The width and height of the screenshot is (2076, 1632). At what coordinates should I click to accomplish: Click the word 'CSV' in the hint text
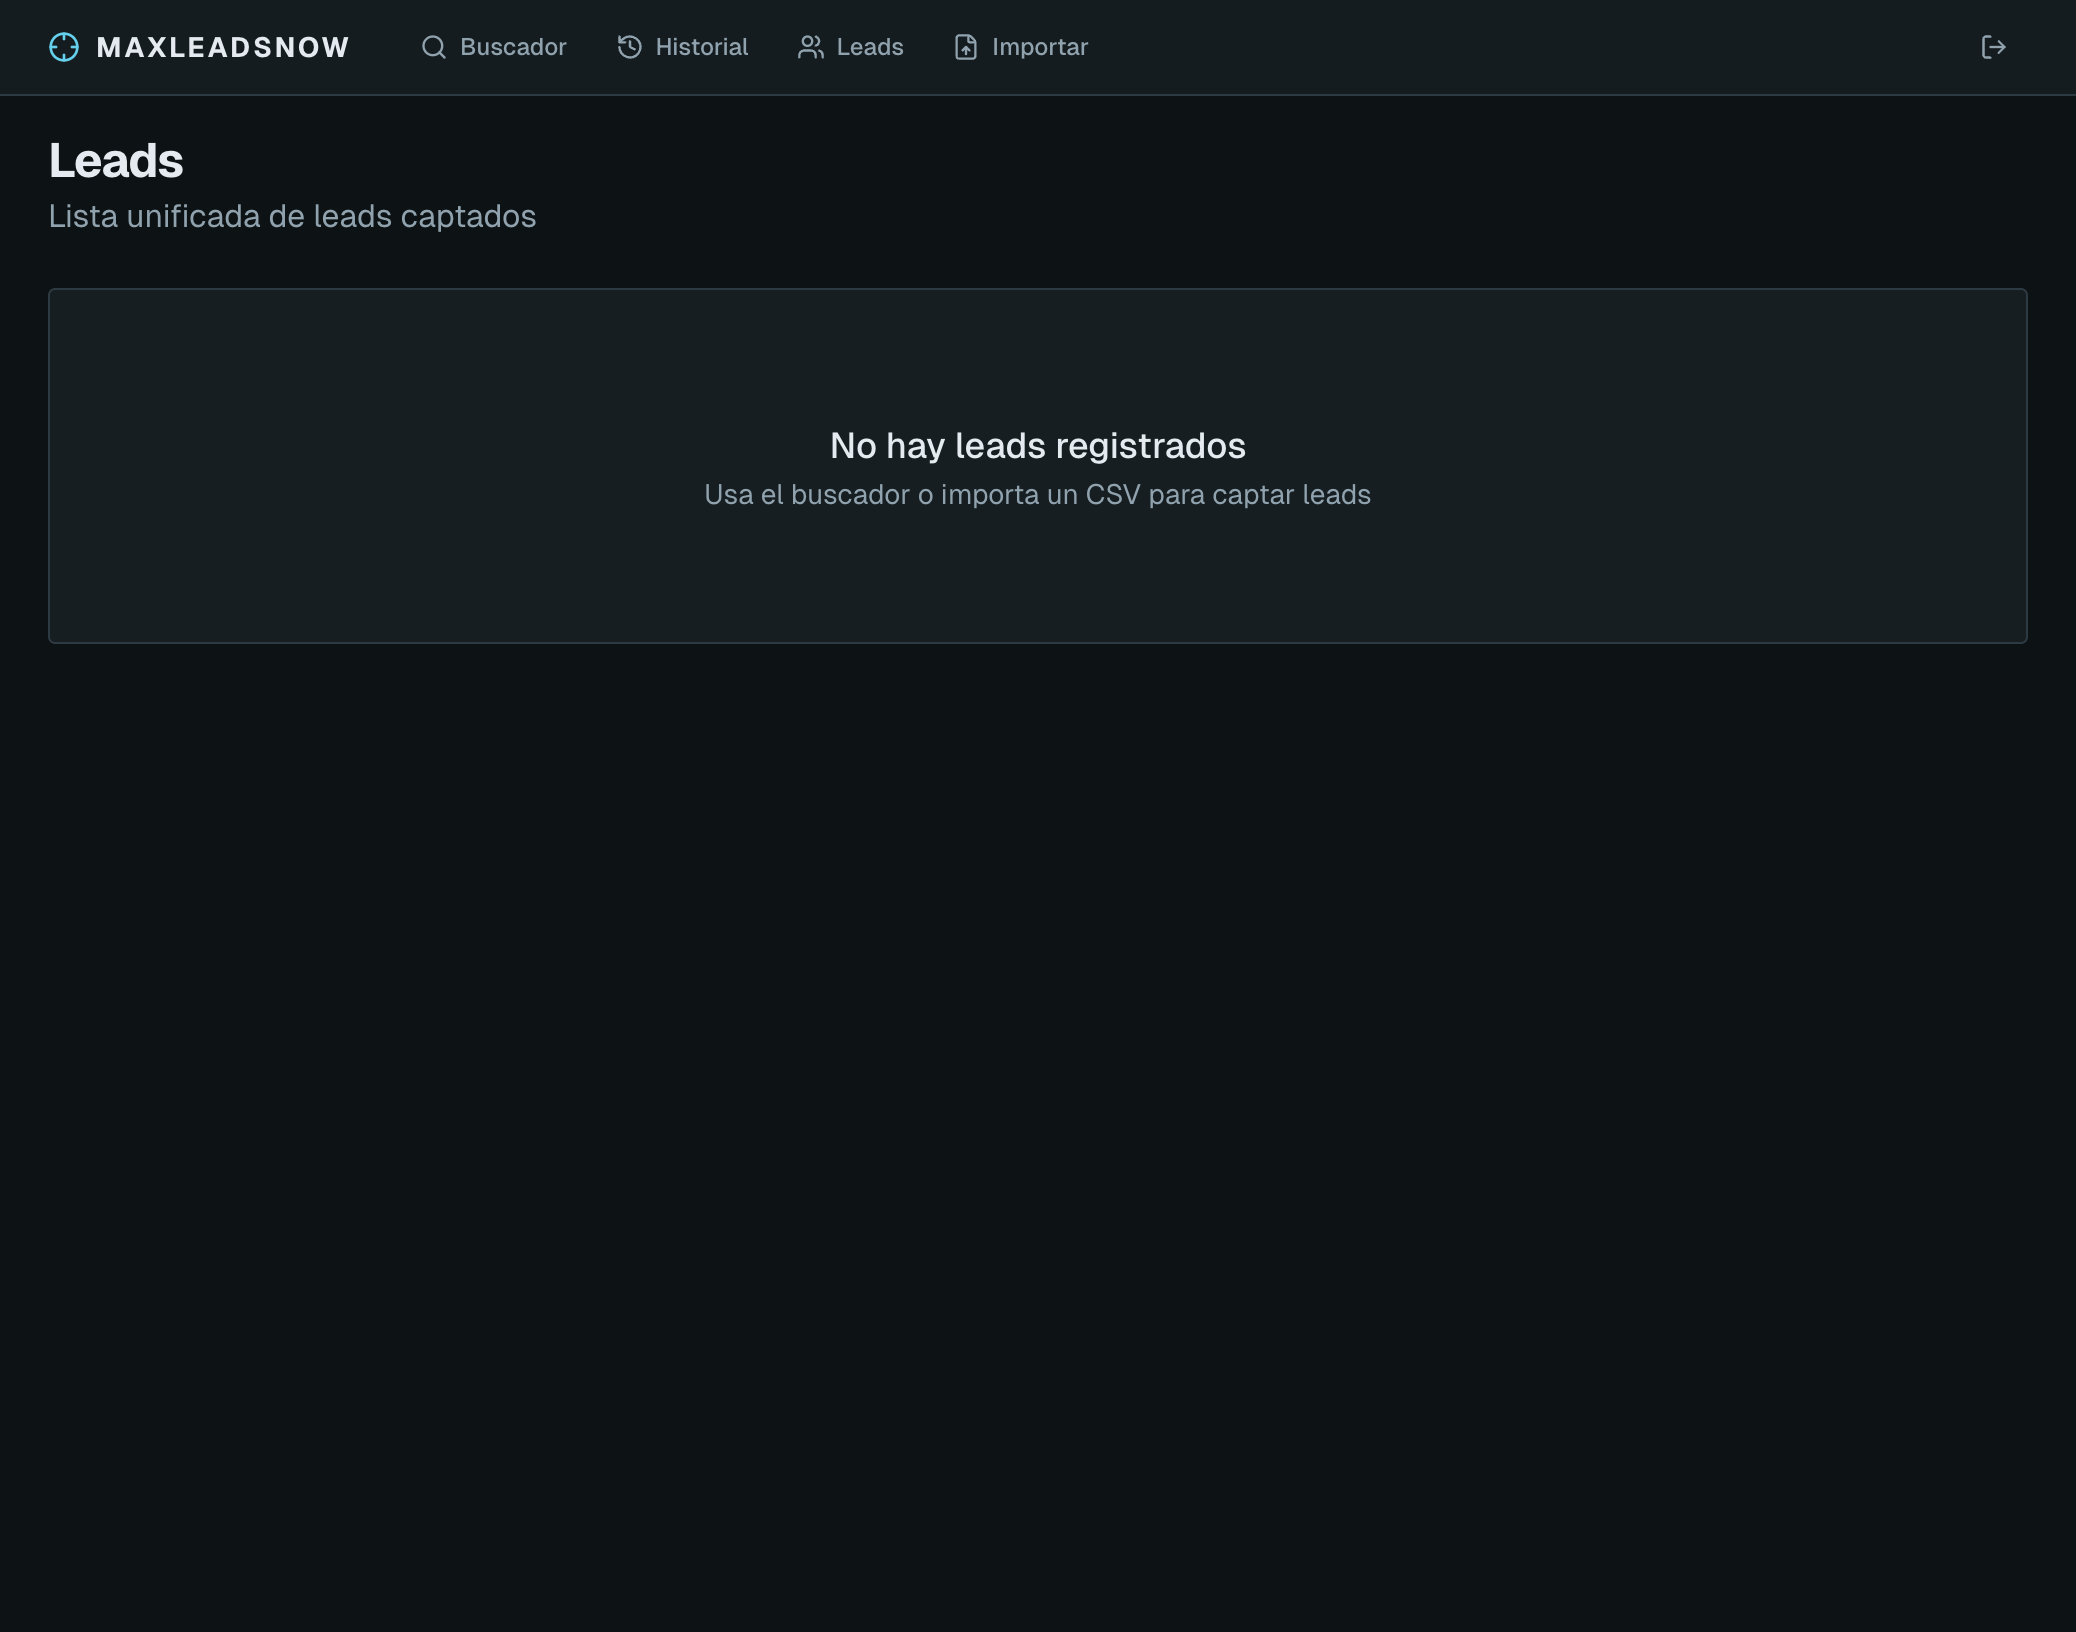pos(1112,495)
